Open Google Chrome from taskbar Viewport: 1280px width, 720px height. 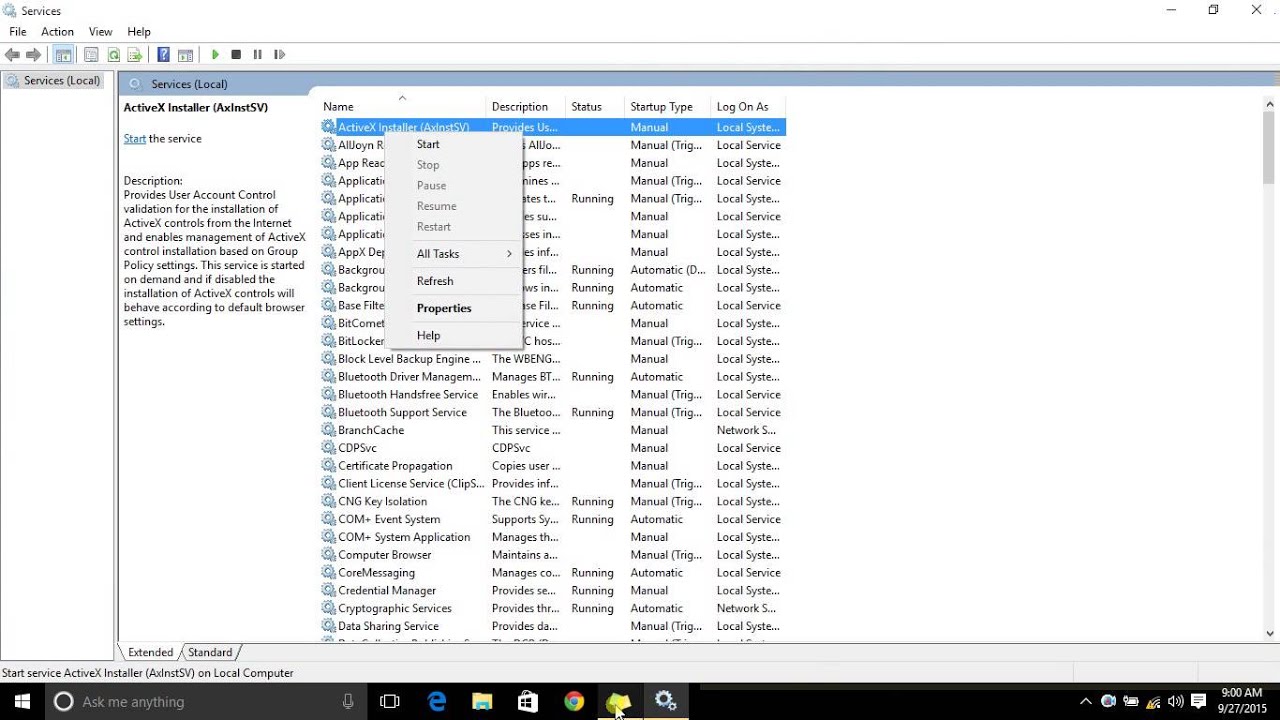pos(574,701)
